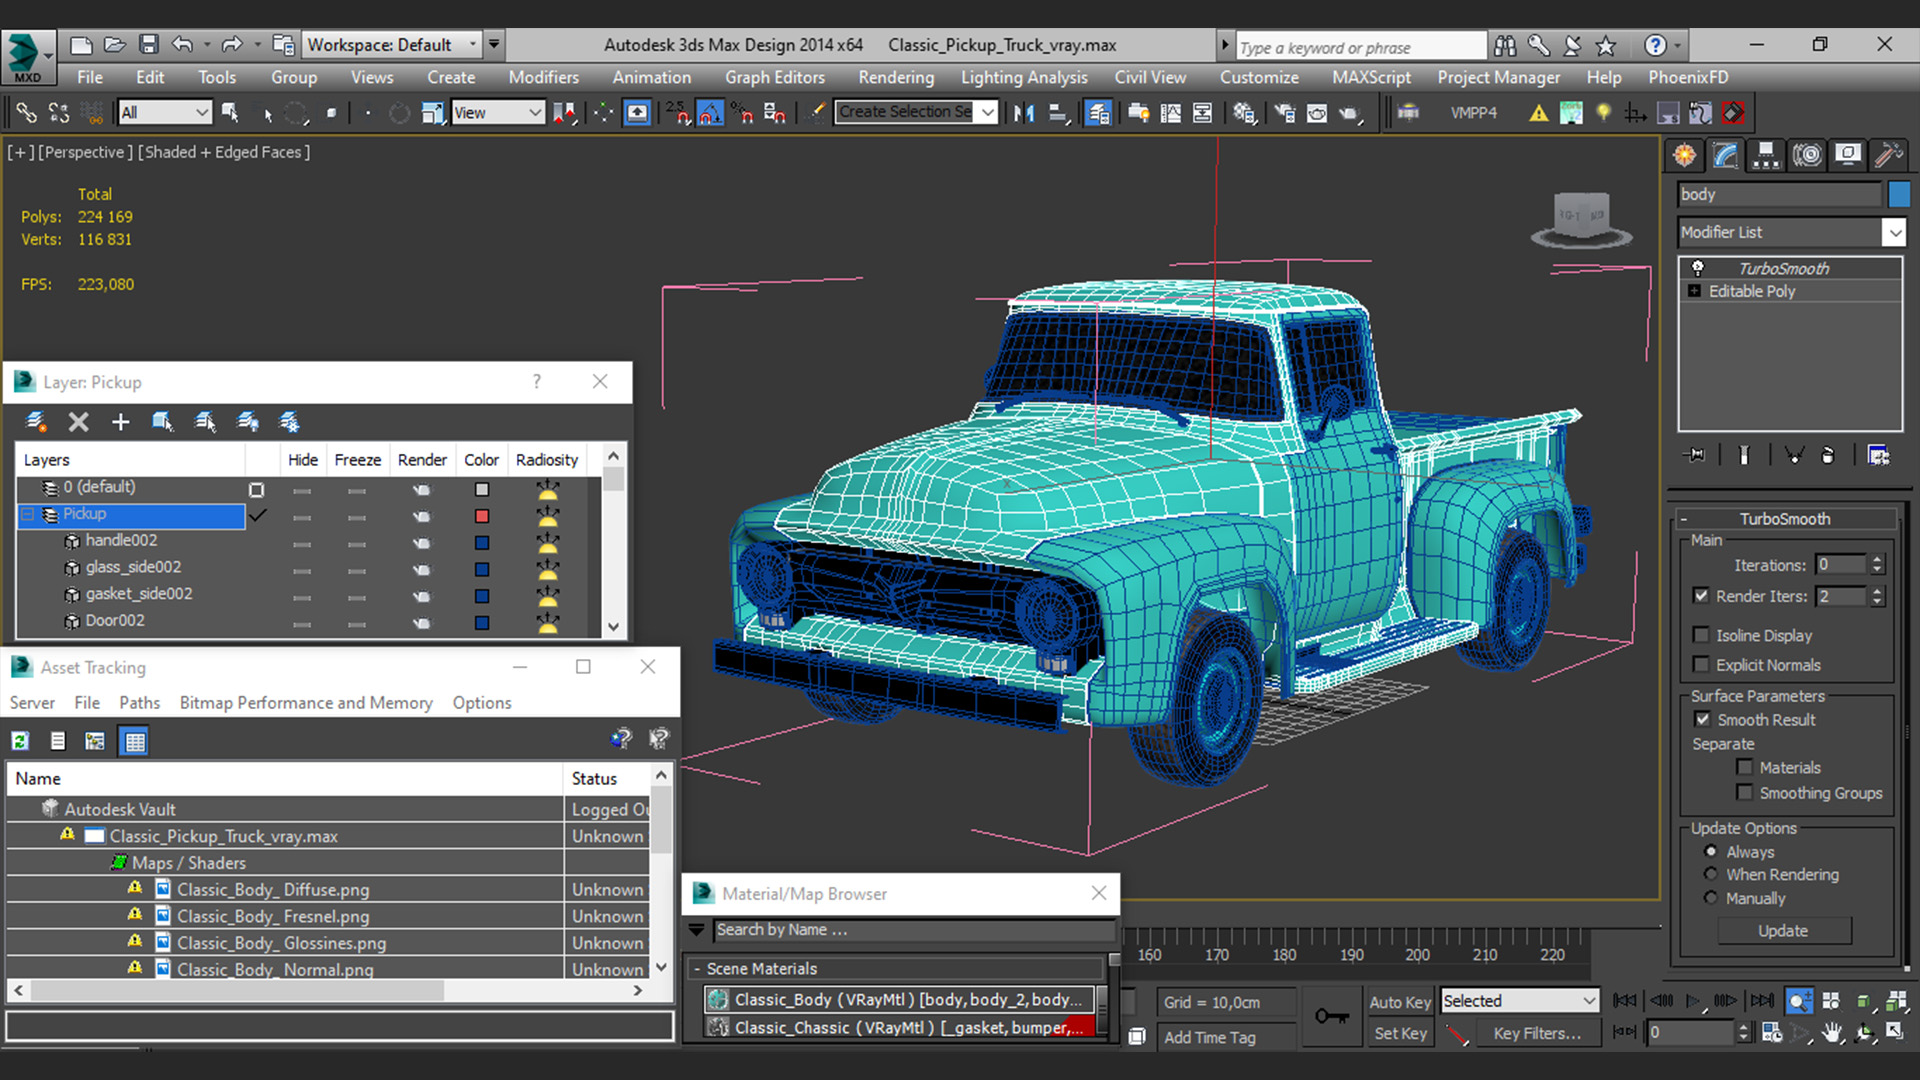Open the Hierarchy command panel tab
This screenshot has height=1080, width=1920.
pyautogui.click(x=1766, y=155)
